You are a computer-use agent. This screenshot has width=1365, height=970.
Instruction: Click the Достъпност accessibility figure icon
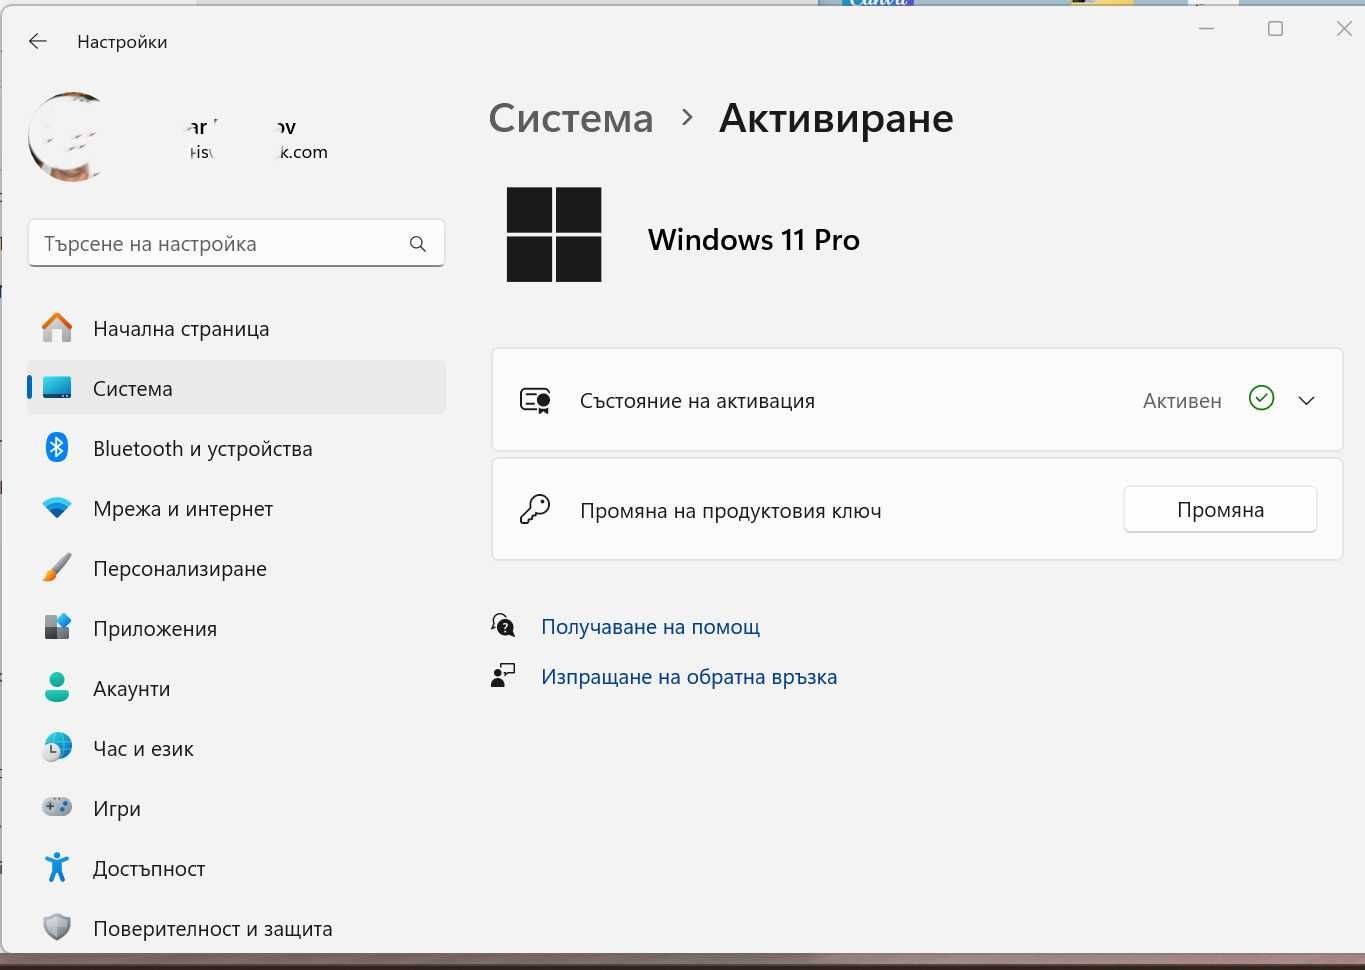(57, 867)
